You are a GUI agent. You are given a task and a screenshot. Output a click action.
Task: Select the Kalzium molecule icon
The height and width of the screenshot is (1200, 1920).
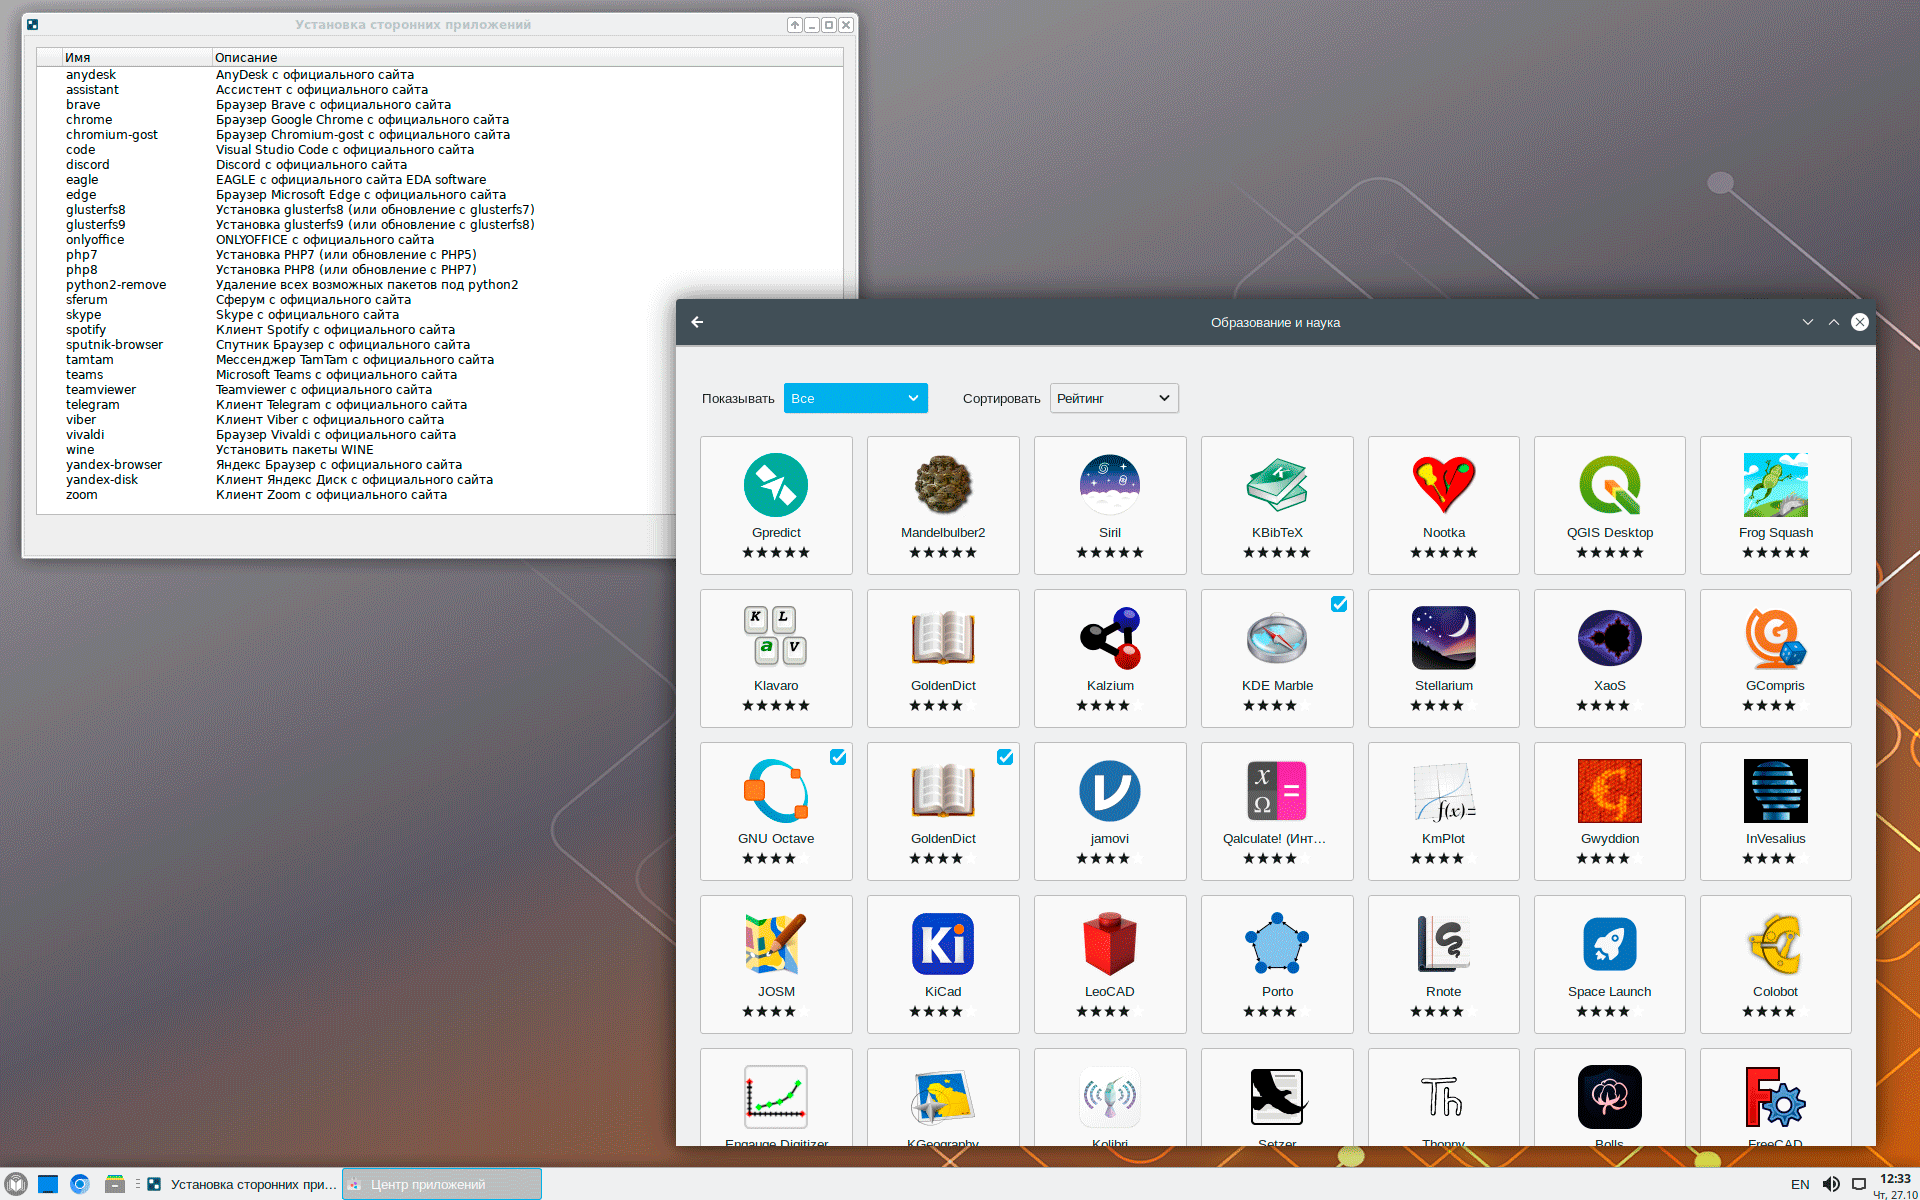(x=1109, y=638)
